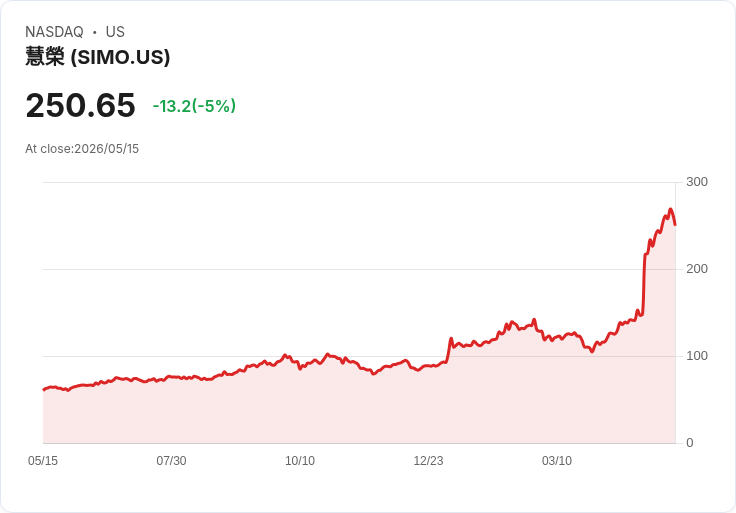Click the 12/23 x-axis date label

(x=428, y=461)
